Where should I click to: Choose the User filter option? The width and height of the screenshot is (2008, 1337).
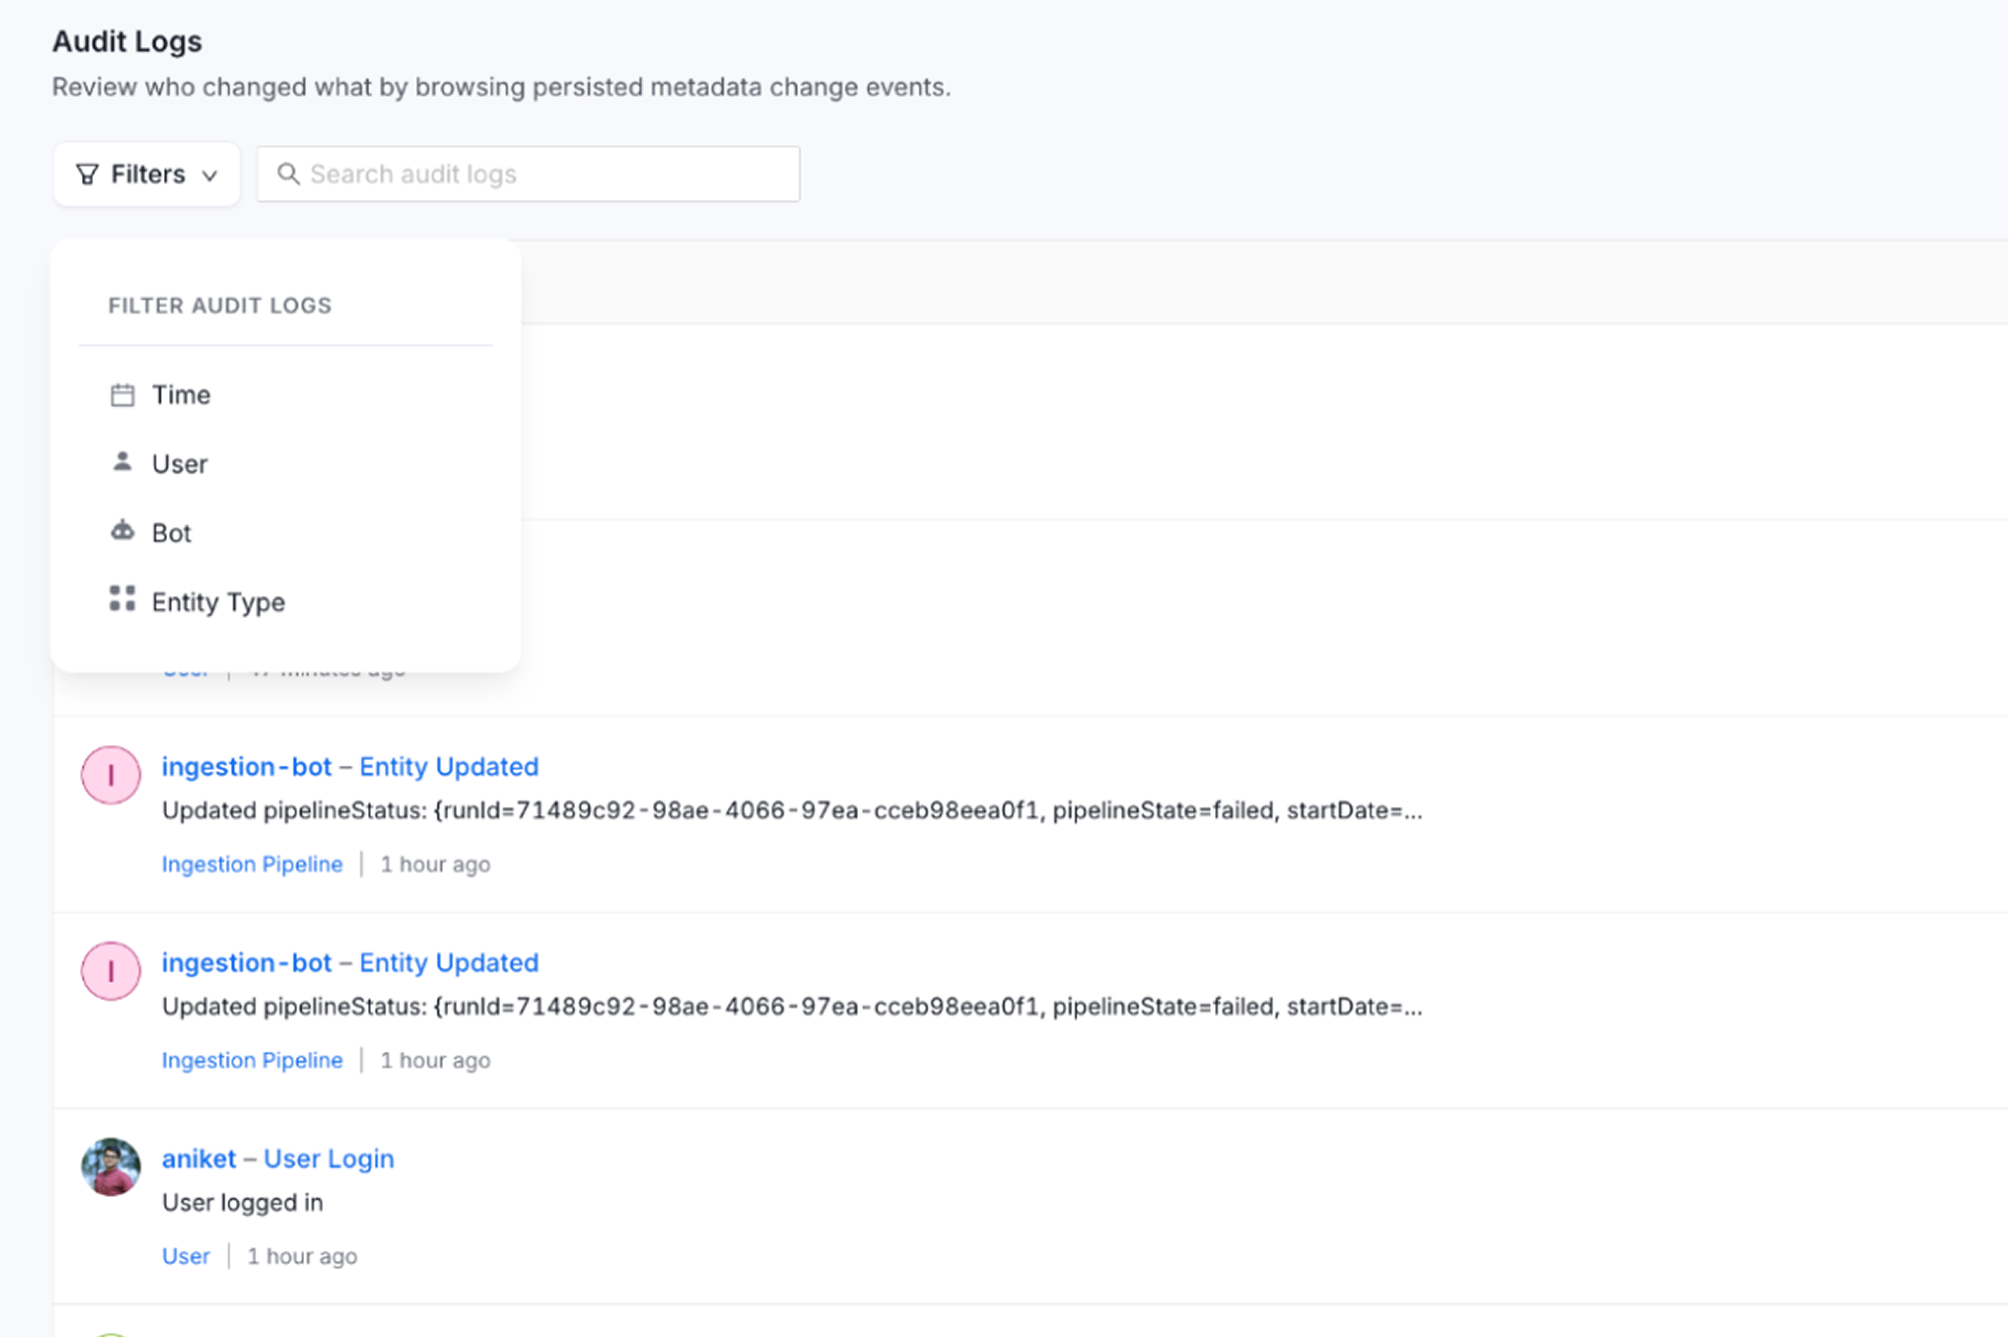pyautogui.click(x=180, y=464)
